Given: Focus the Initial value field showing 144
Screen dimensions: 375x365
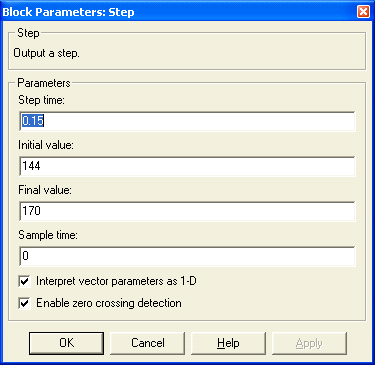Looking at the screenshot, I should (187, 166).
